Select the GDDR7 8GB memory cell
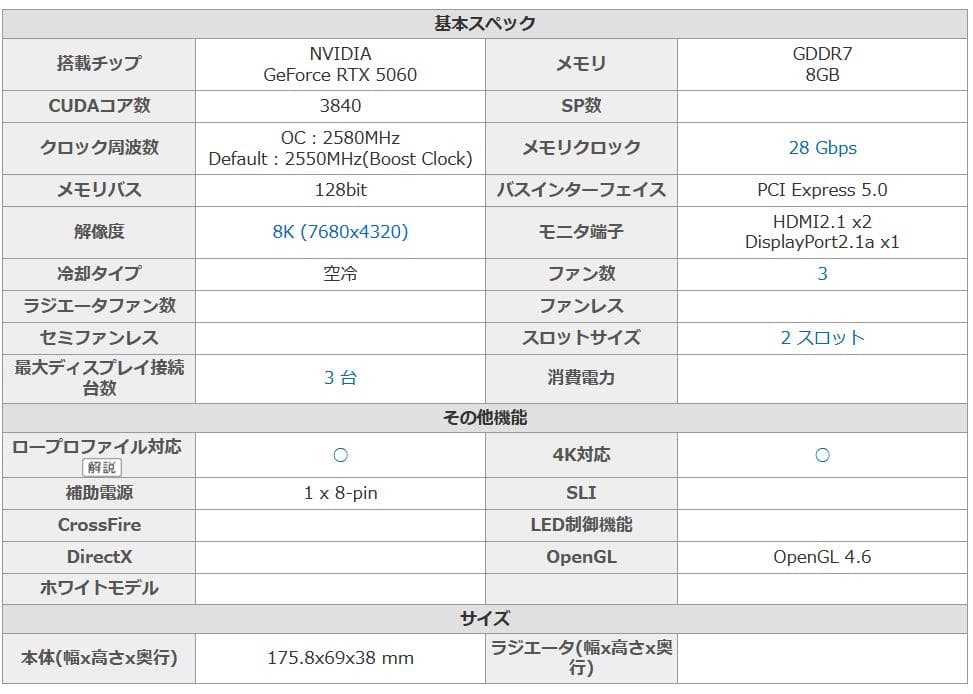 (x=822, y=64)
